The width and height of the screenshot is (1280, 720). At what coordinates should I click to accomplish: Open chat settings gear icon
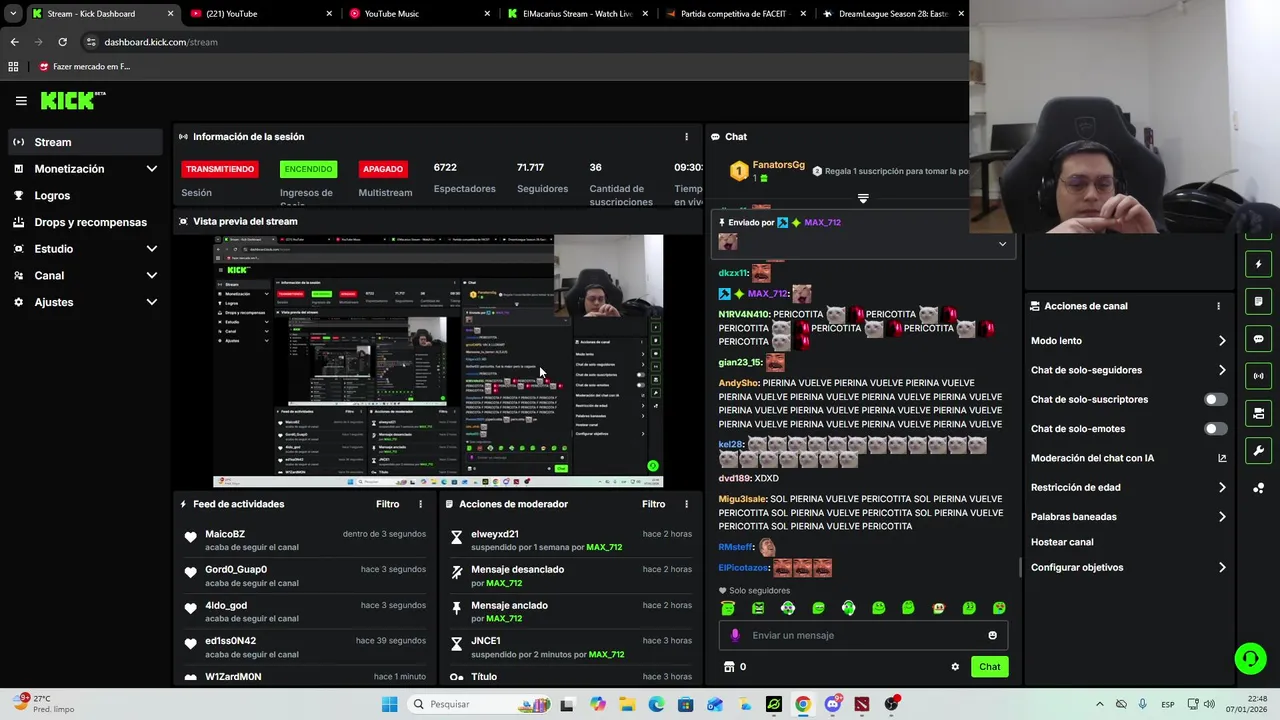955,667
